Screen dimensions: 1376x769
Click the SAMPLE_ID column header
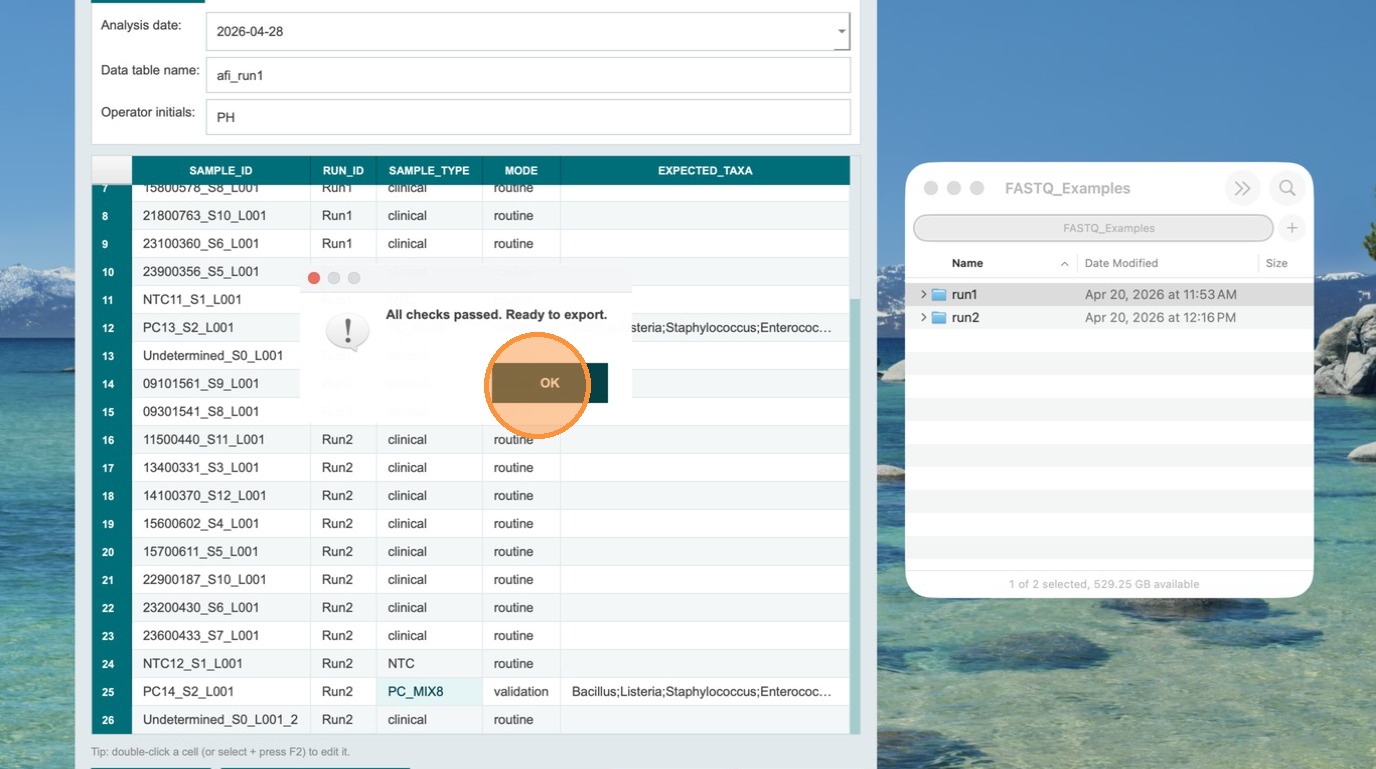pos(221,171)
